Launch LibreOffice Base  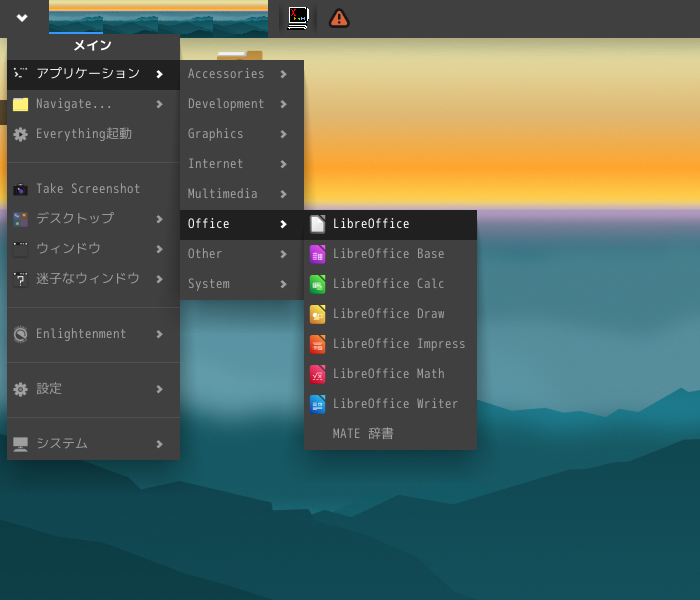391,254
